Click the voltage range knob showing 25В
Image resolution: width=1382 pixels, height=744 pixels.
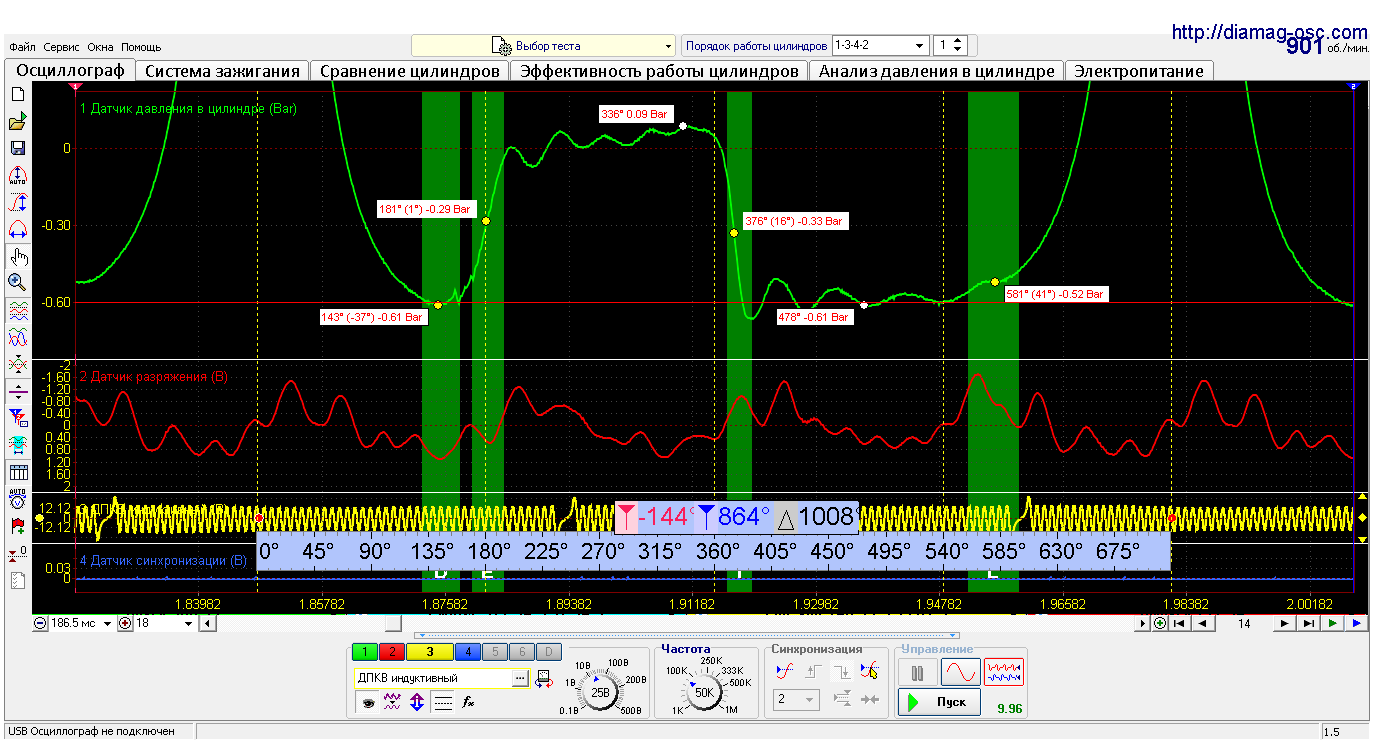601,692
